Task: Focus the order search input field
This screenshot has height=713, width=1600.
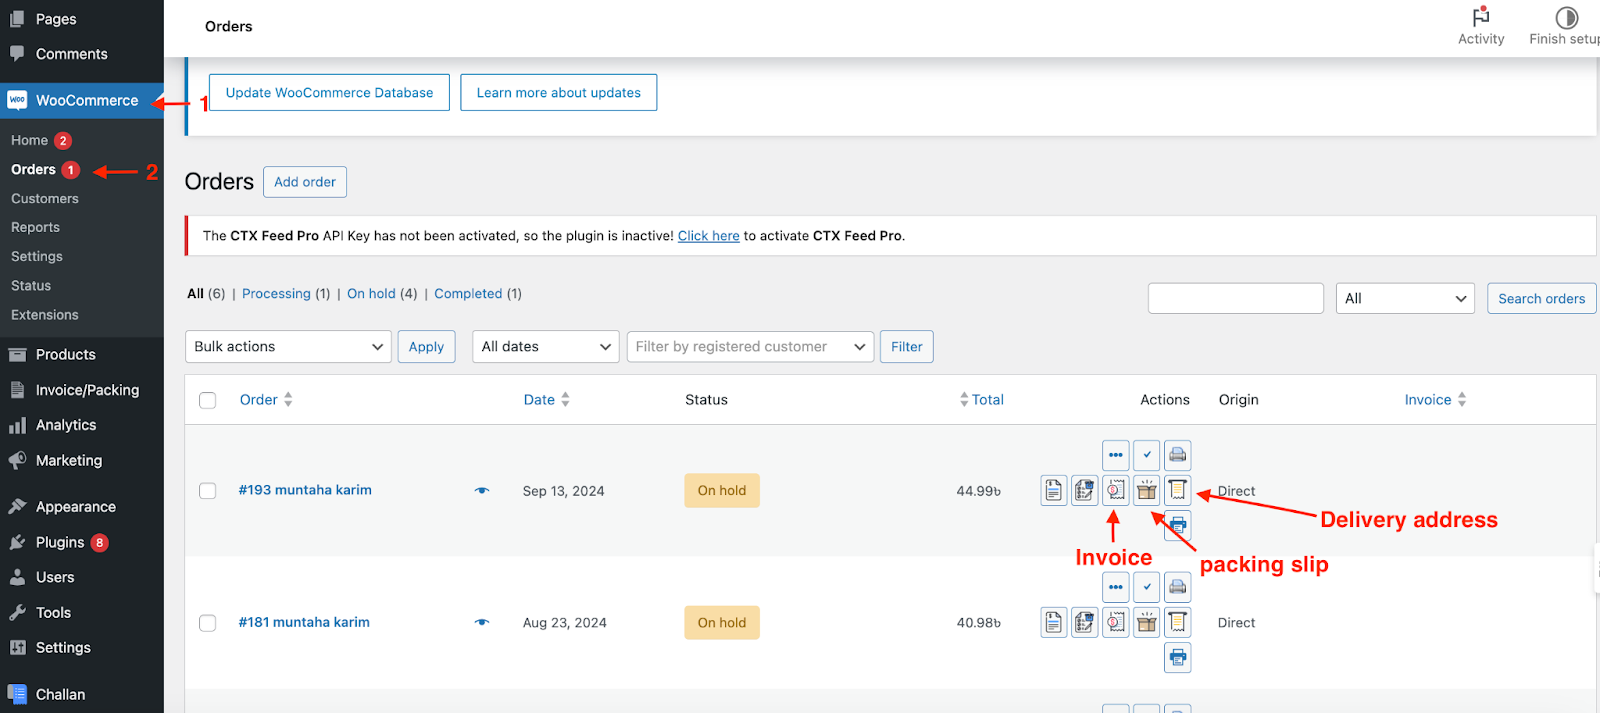Action: coord(1236,298)
